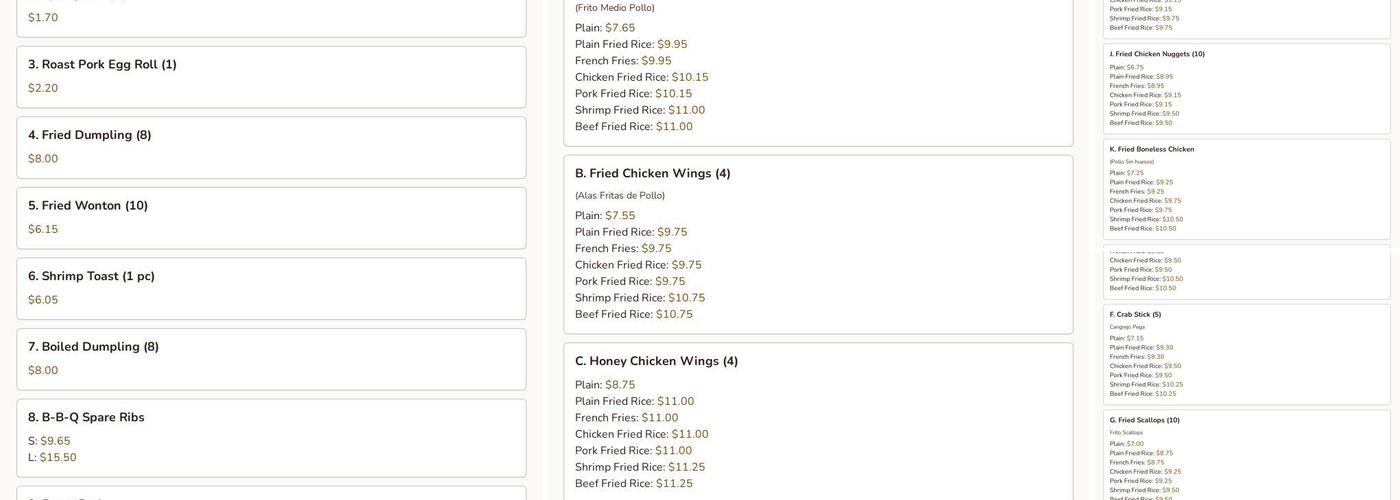Click the $6.15 price under Fried Wonton
Image resolution: width=1400 pixels, height=500 pixels.
point(43,230)
